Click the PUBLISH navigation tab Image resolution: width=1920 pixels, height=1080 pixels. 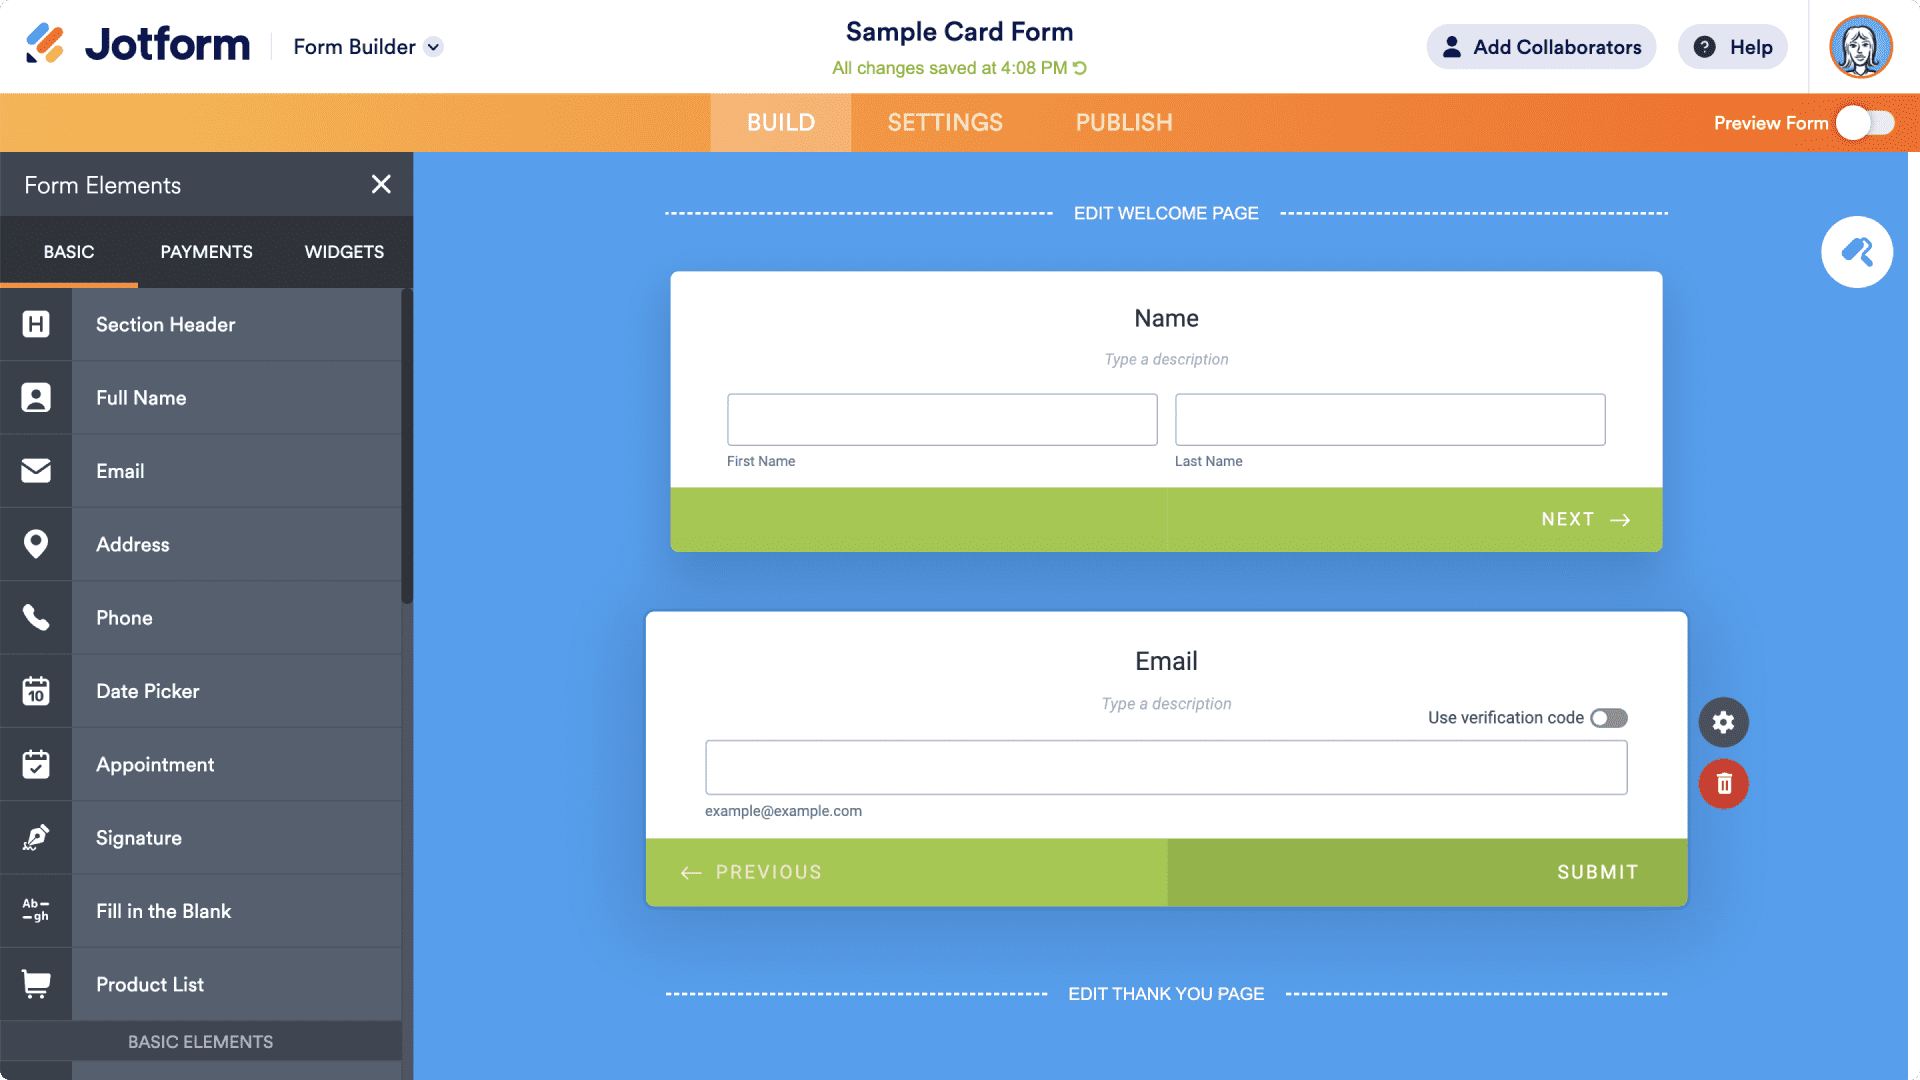1124,123
